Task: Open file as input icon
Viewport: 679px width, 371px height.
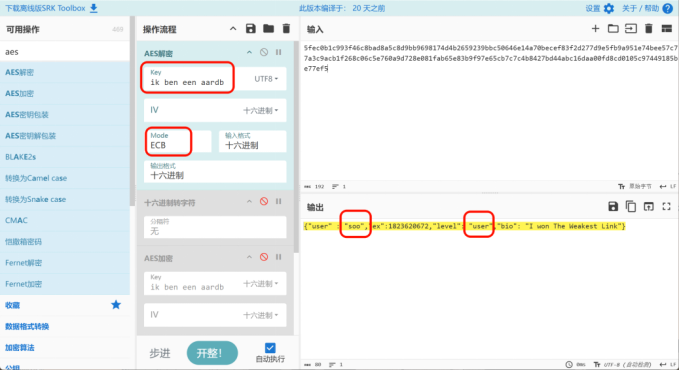Action: pos(631,29)
